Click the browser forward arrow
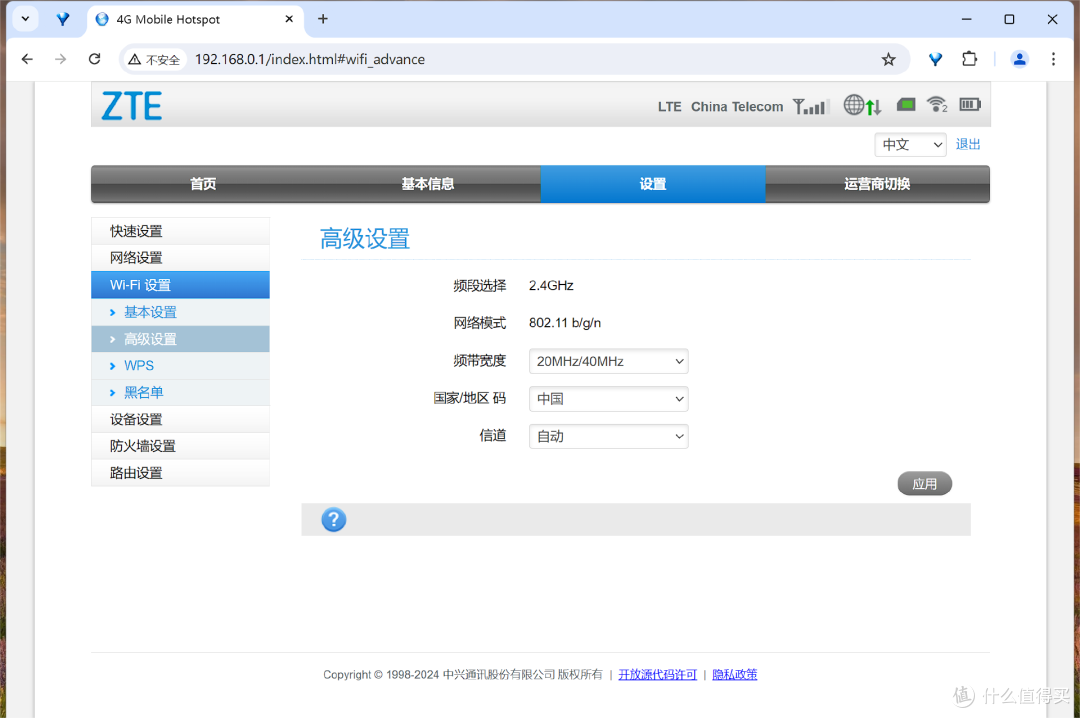 pos(61,59)
